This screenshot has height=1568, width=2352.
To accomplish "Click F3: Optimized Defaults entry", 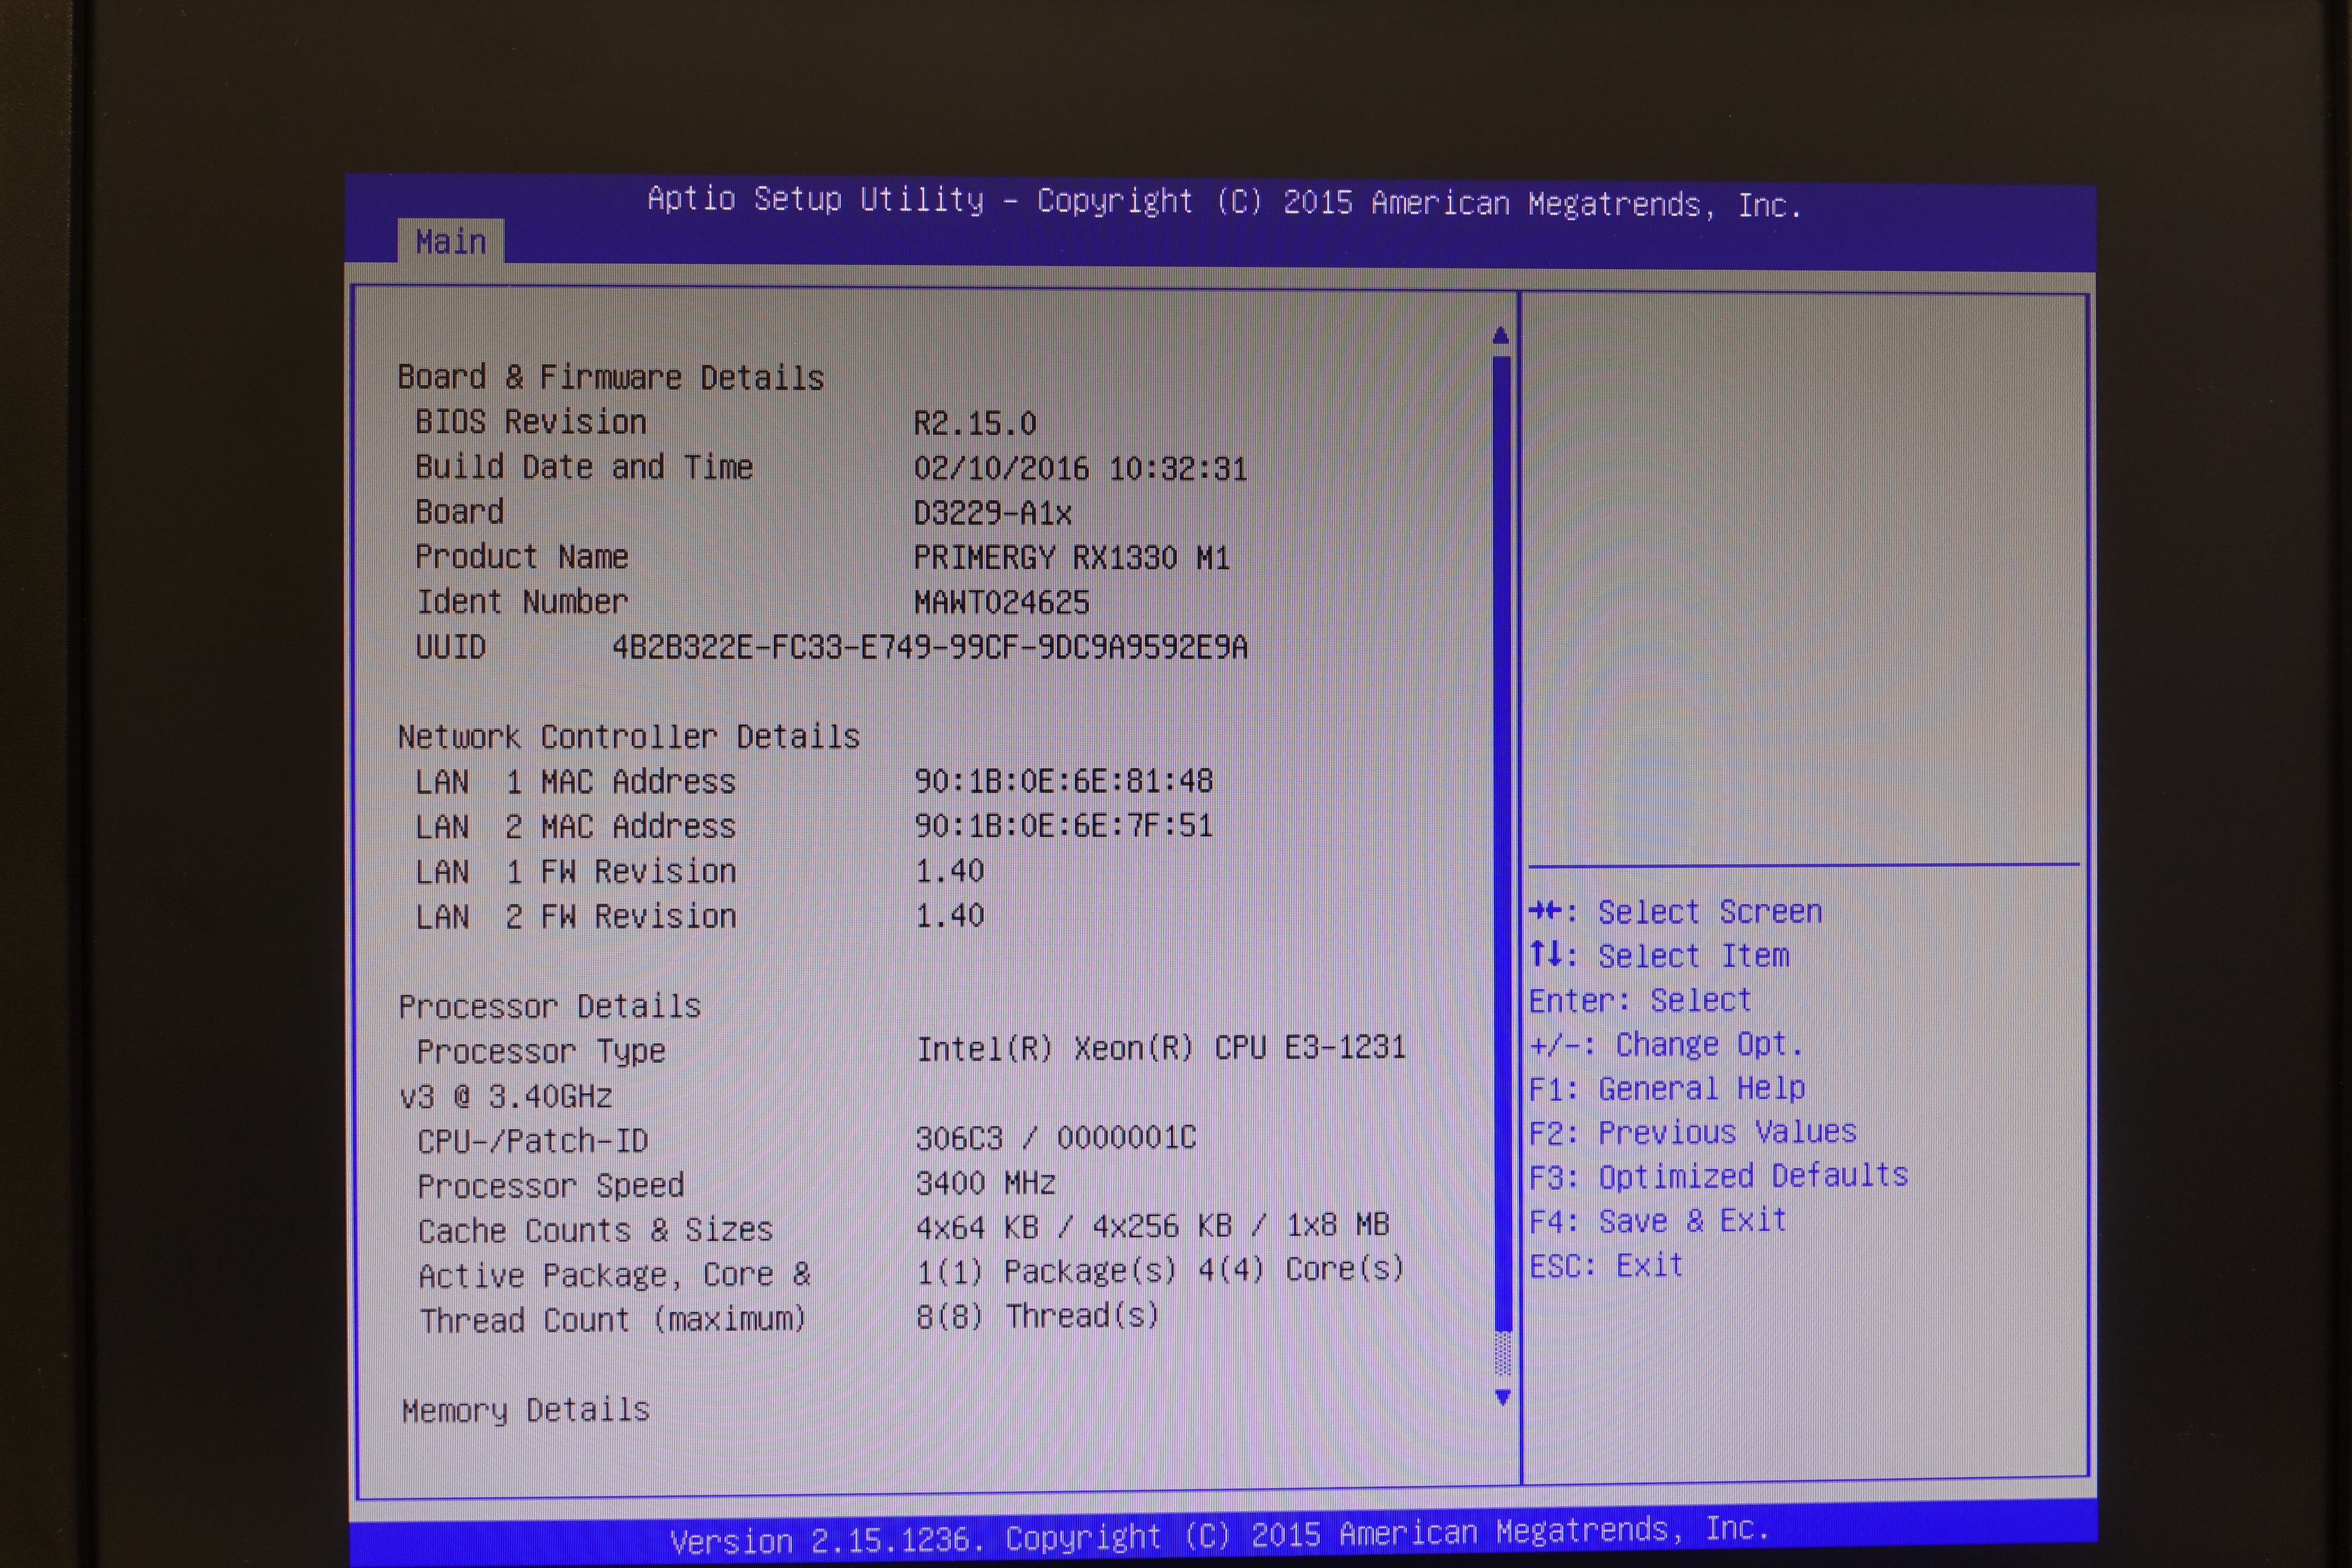I will pyautogui.click(x=1719, y=1176).
